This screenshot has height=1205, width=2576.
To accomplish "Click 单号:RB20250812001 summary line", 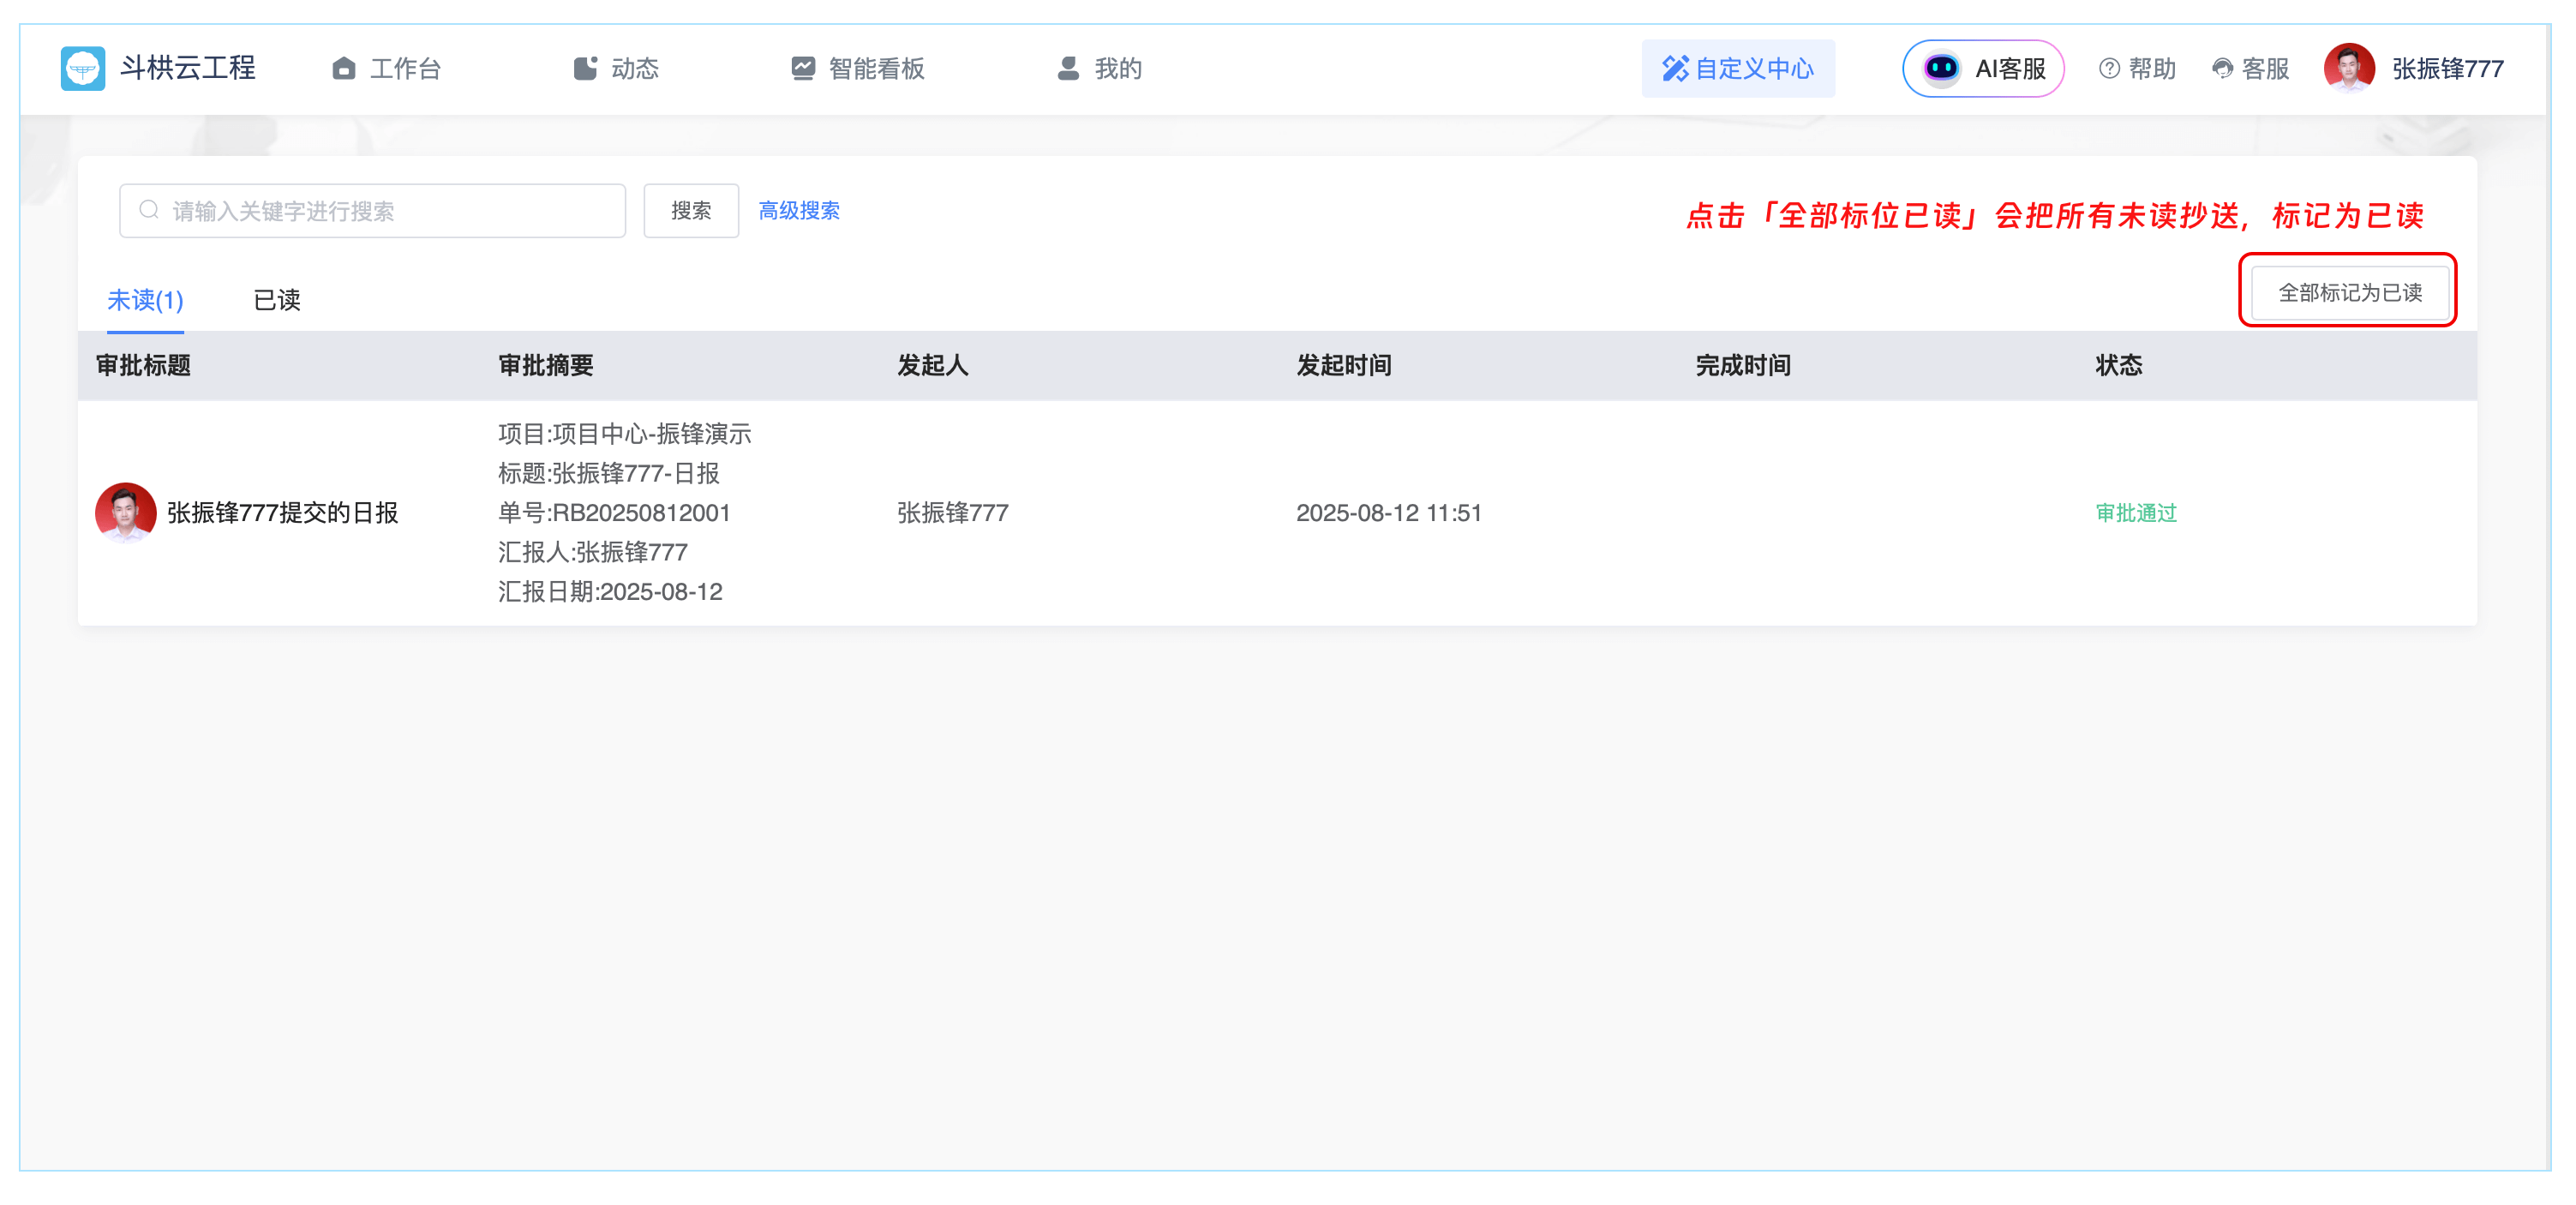I will (x=614, y=512).
